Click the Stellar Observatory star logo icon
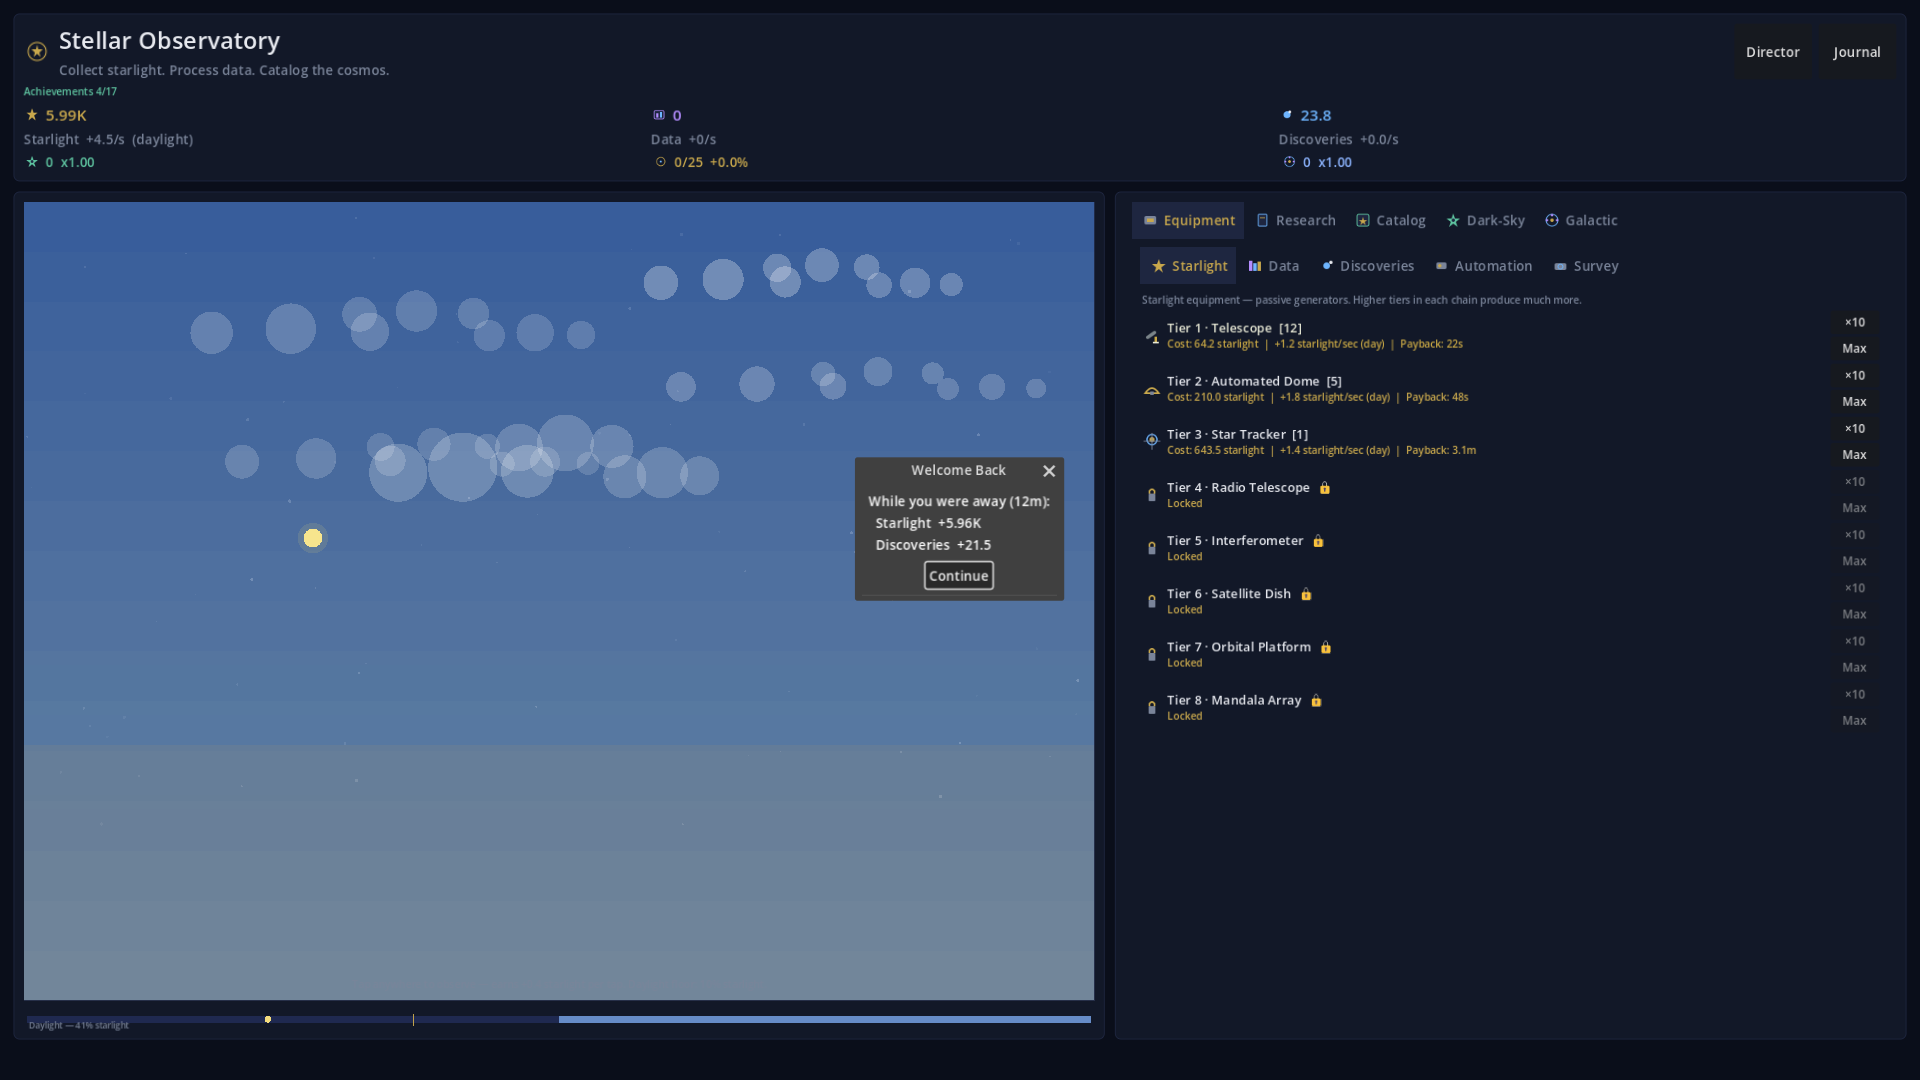1920x1080 pixels. coord(37,52)
